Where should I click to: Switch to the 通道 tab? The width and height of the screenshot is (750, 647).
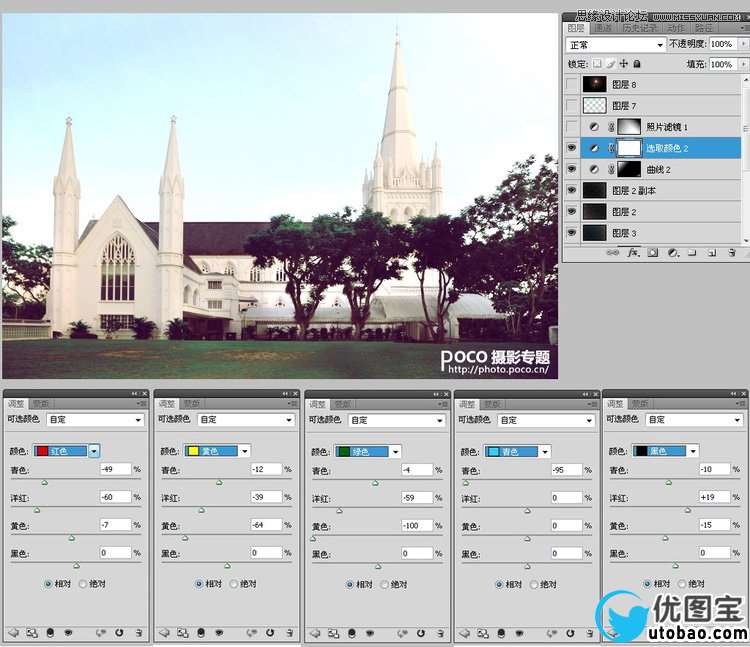tap(603, 29)
